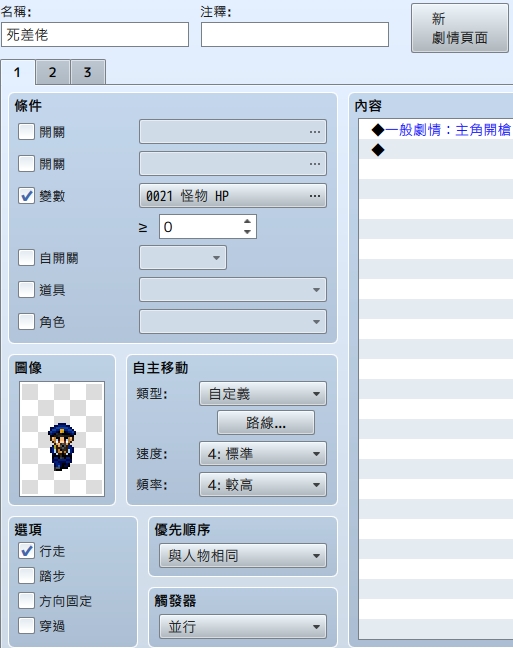Viewport: 513px width, 648px height.
Task: Open the 角色 actor dropdown
Action: pyautogui.click(x=233, y=322)
